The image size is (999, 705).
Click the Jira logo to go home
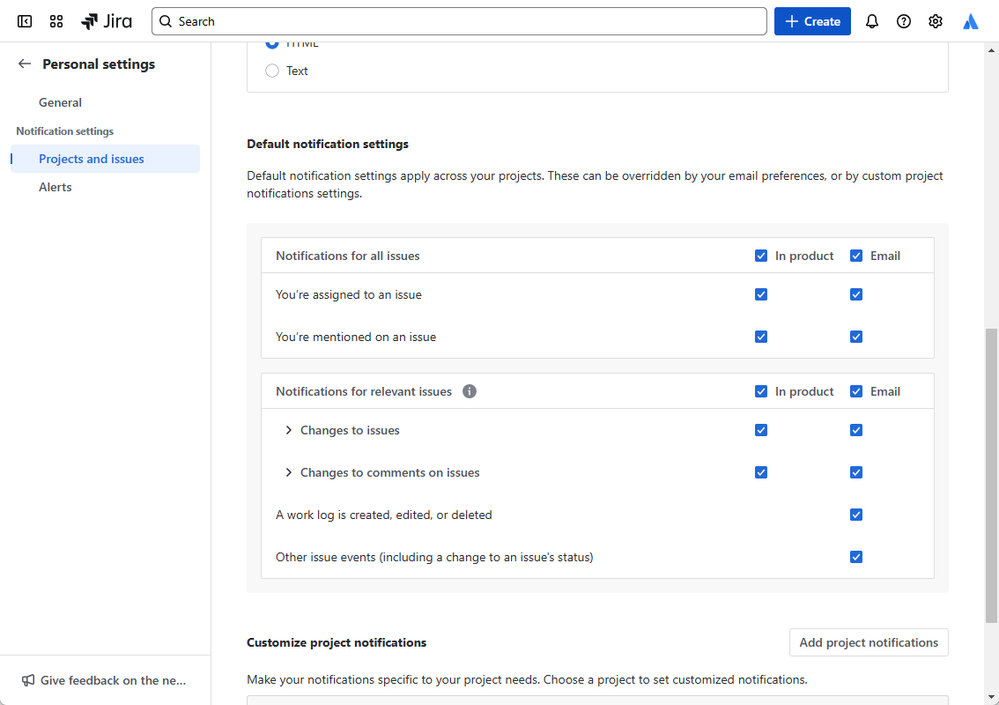coord(106,21)
